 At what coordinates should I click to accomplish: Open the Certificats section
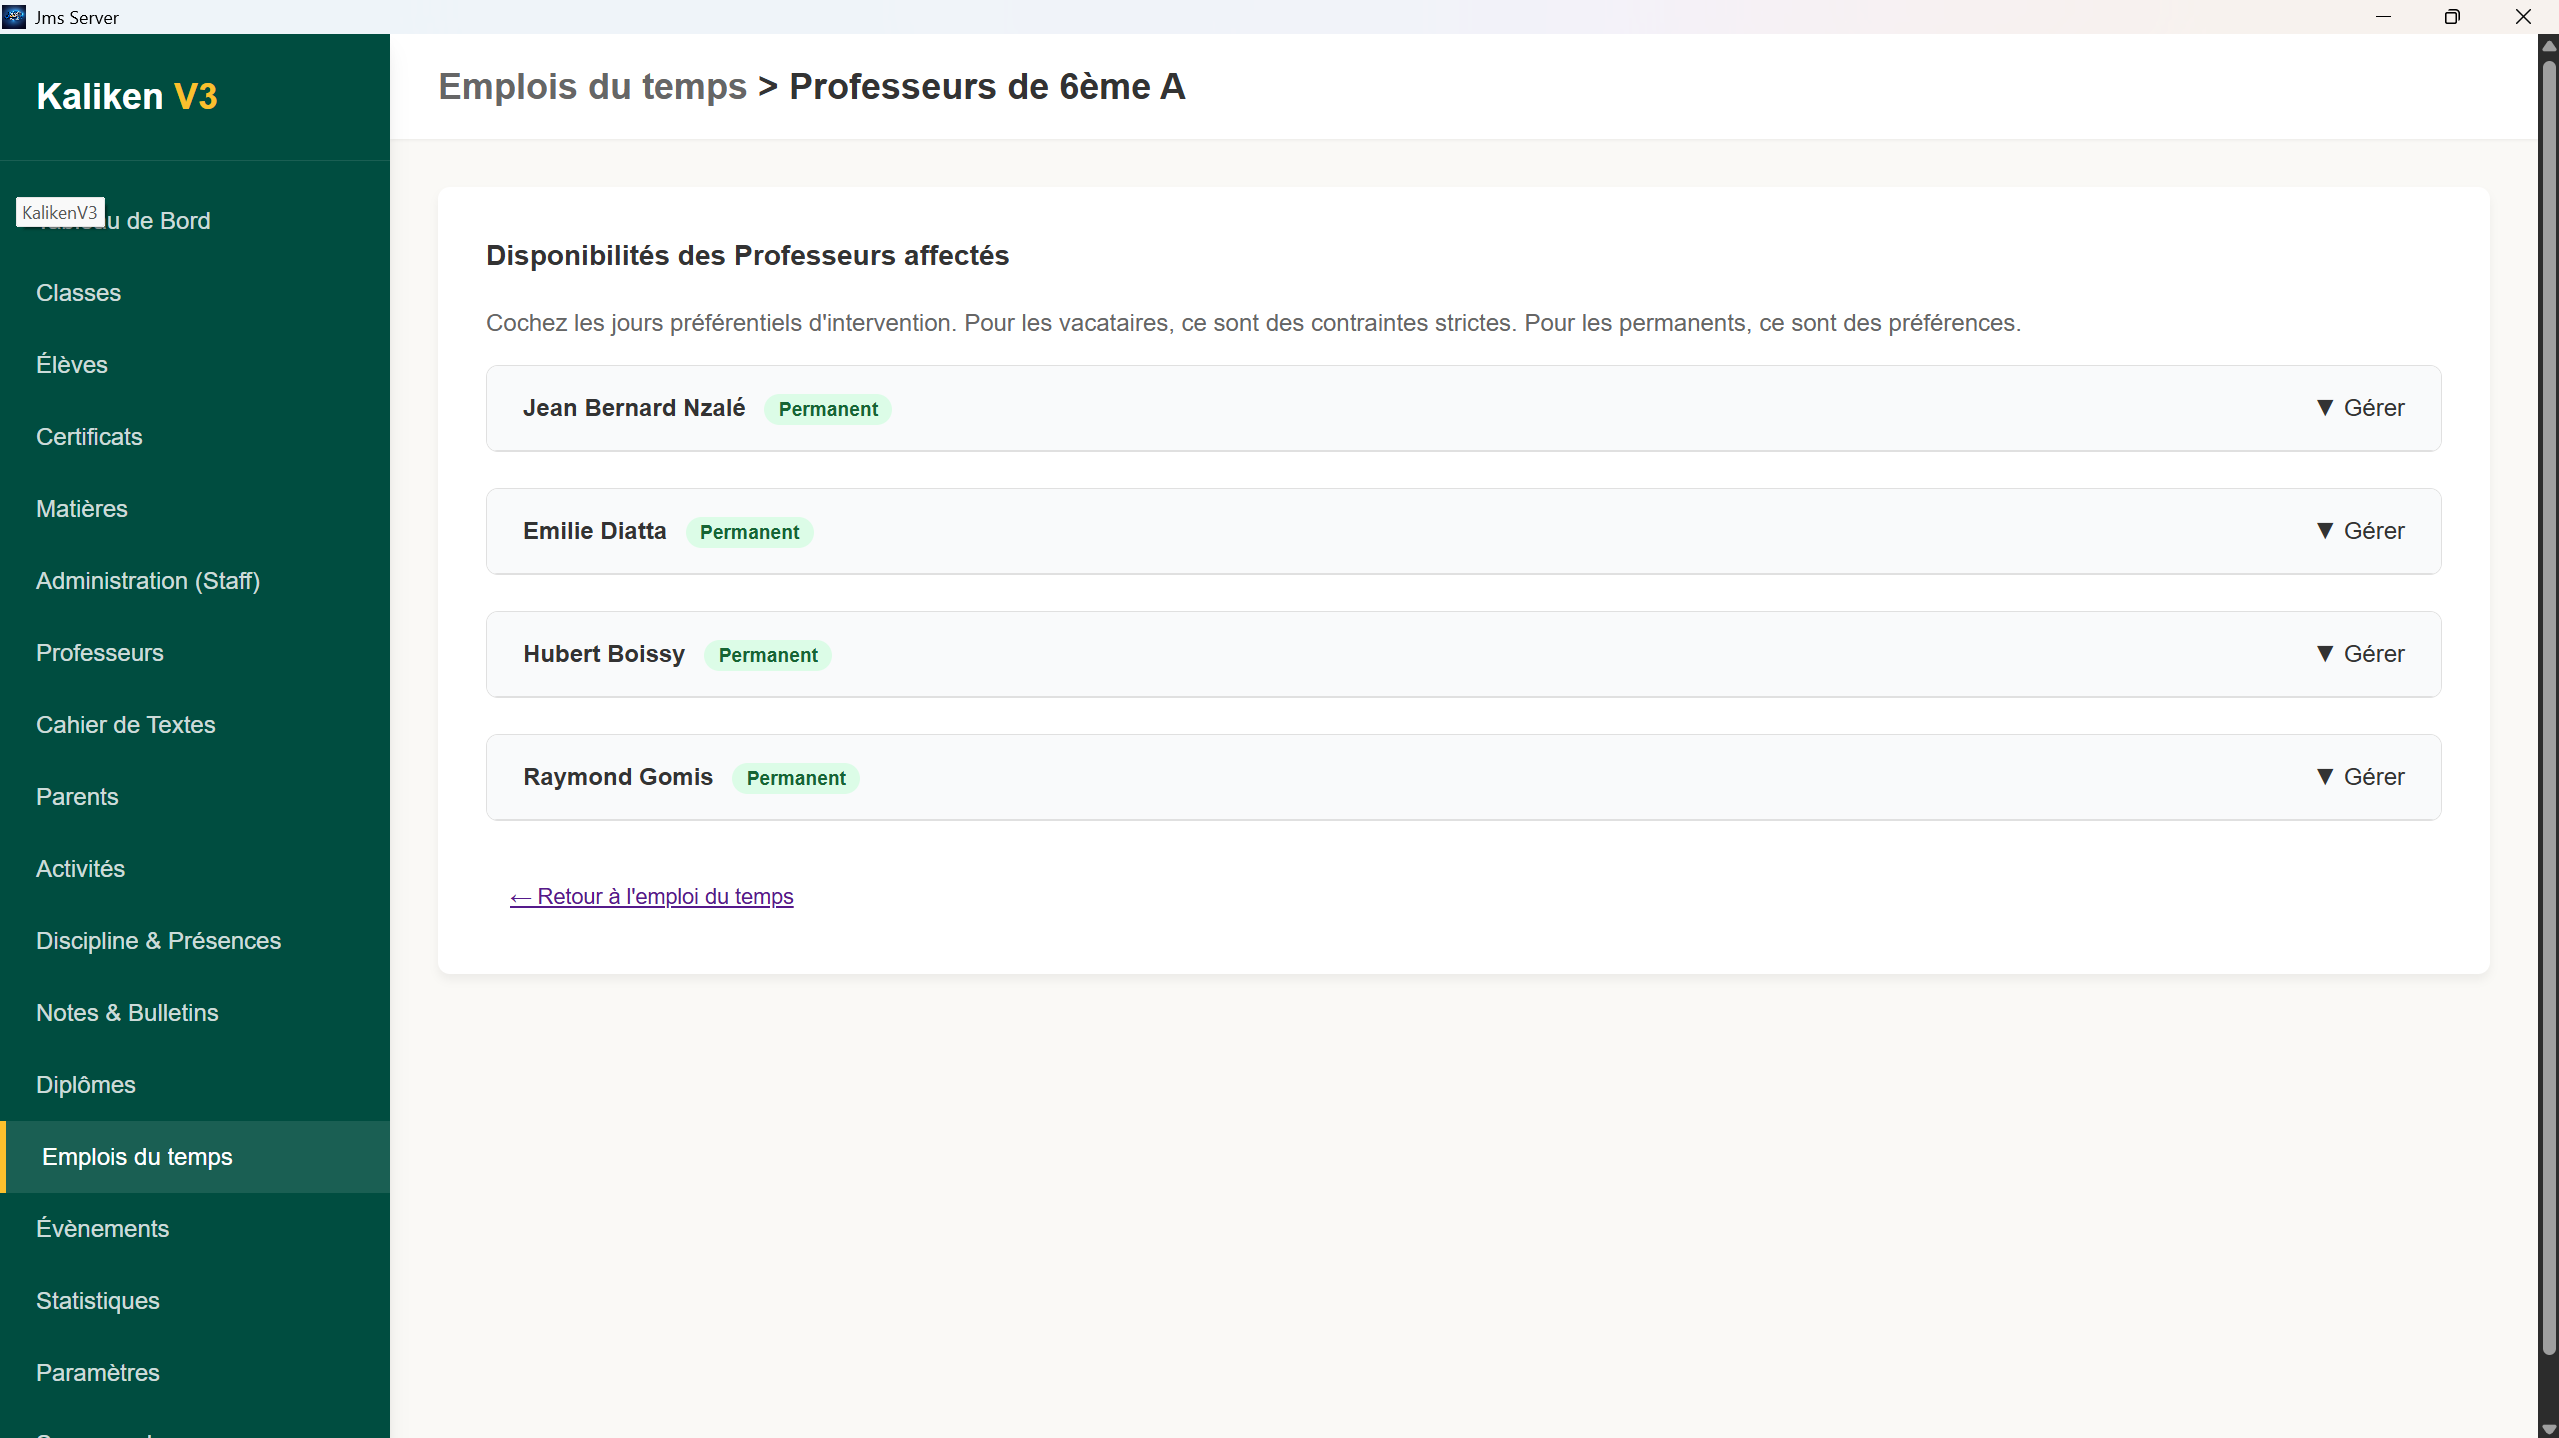89,436
